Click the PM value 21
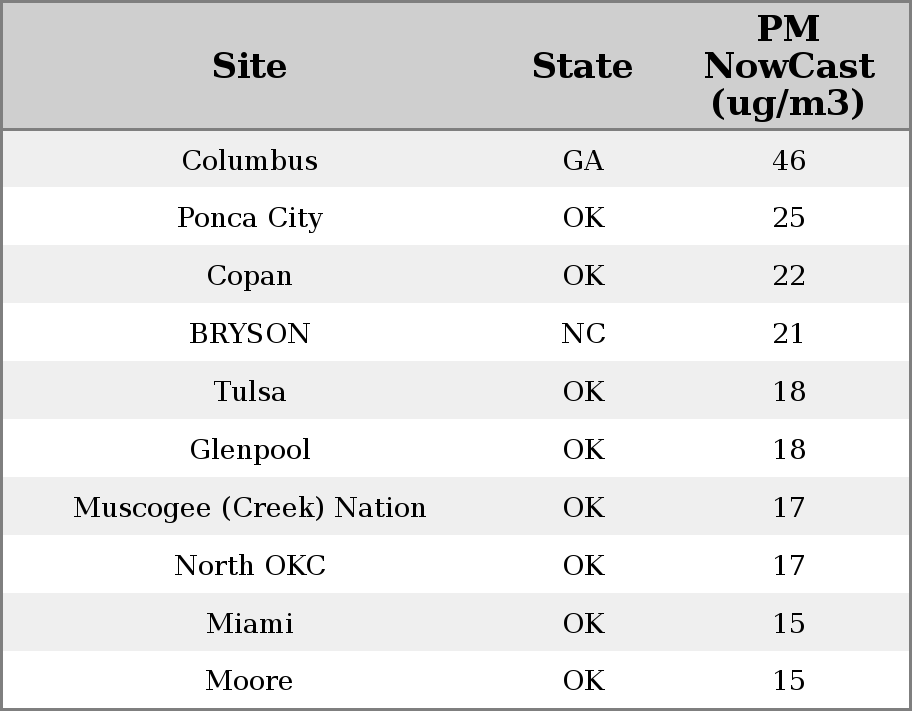This screenshot has height=711, width=912. (x=789, y=334)
